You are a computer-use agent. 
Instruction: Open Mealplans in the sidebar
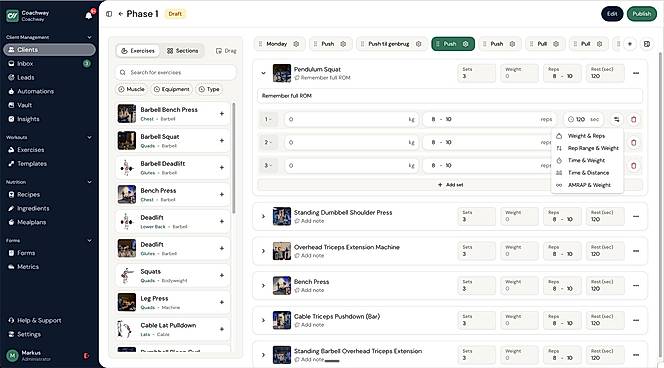tap(49, 222)
